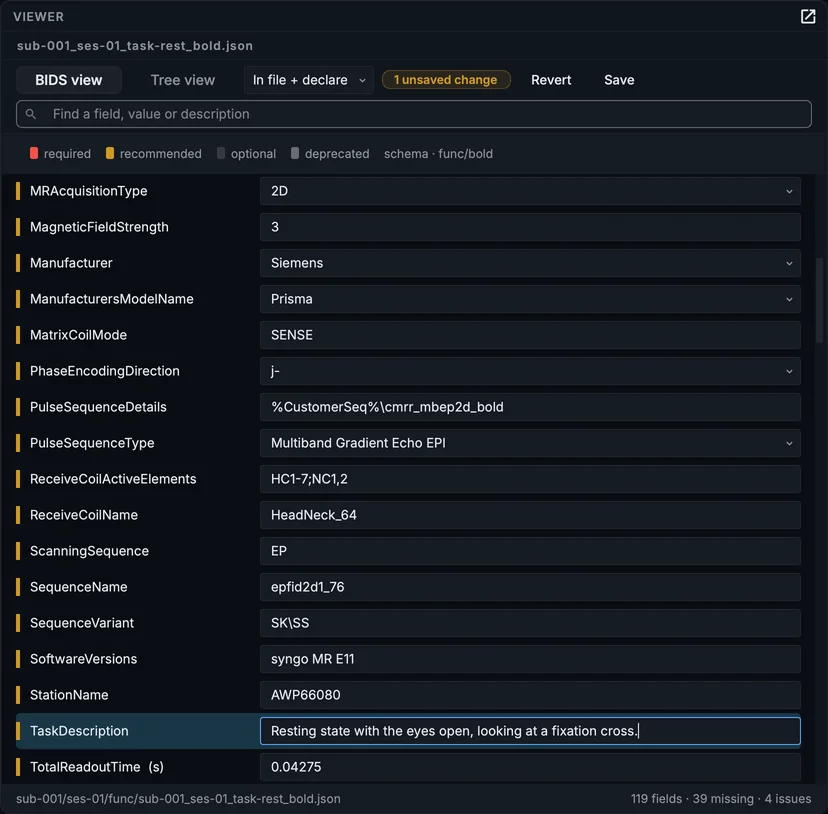Open PhaseEncodingDirection dropdown showing j-
Screen dimensions: 828x814
530,371
